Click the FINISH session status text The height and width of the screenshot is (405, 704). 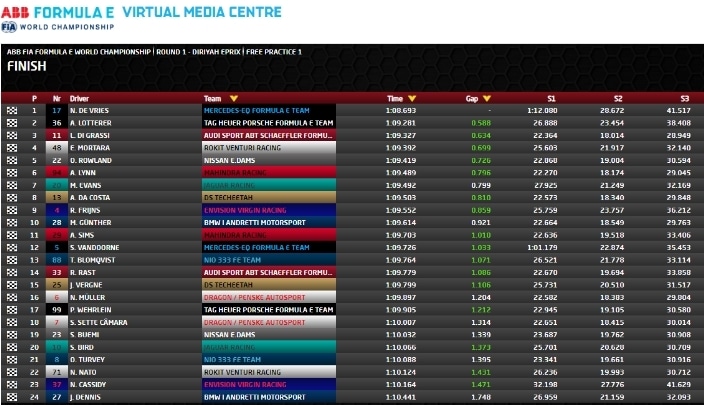click(26, 66)
